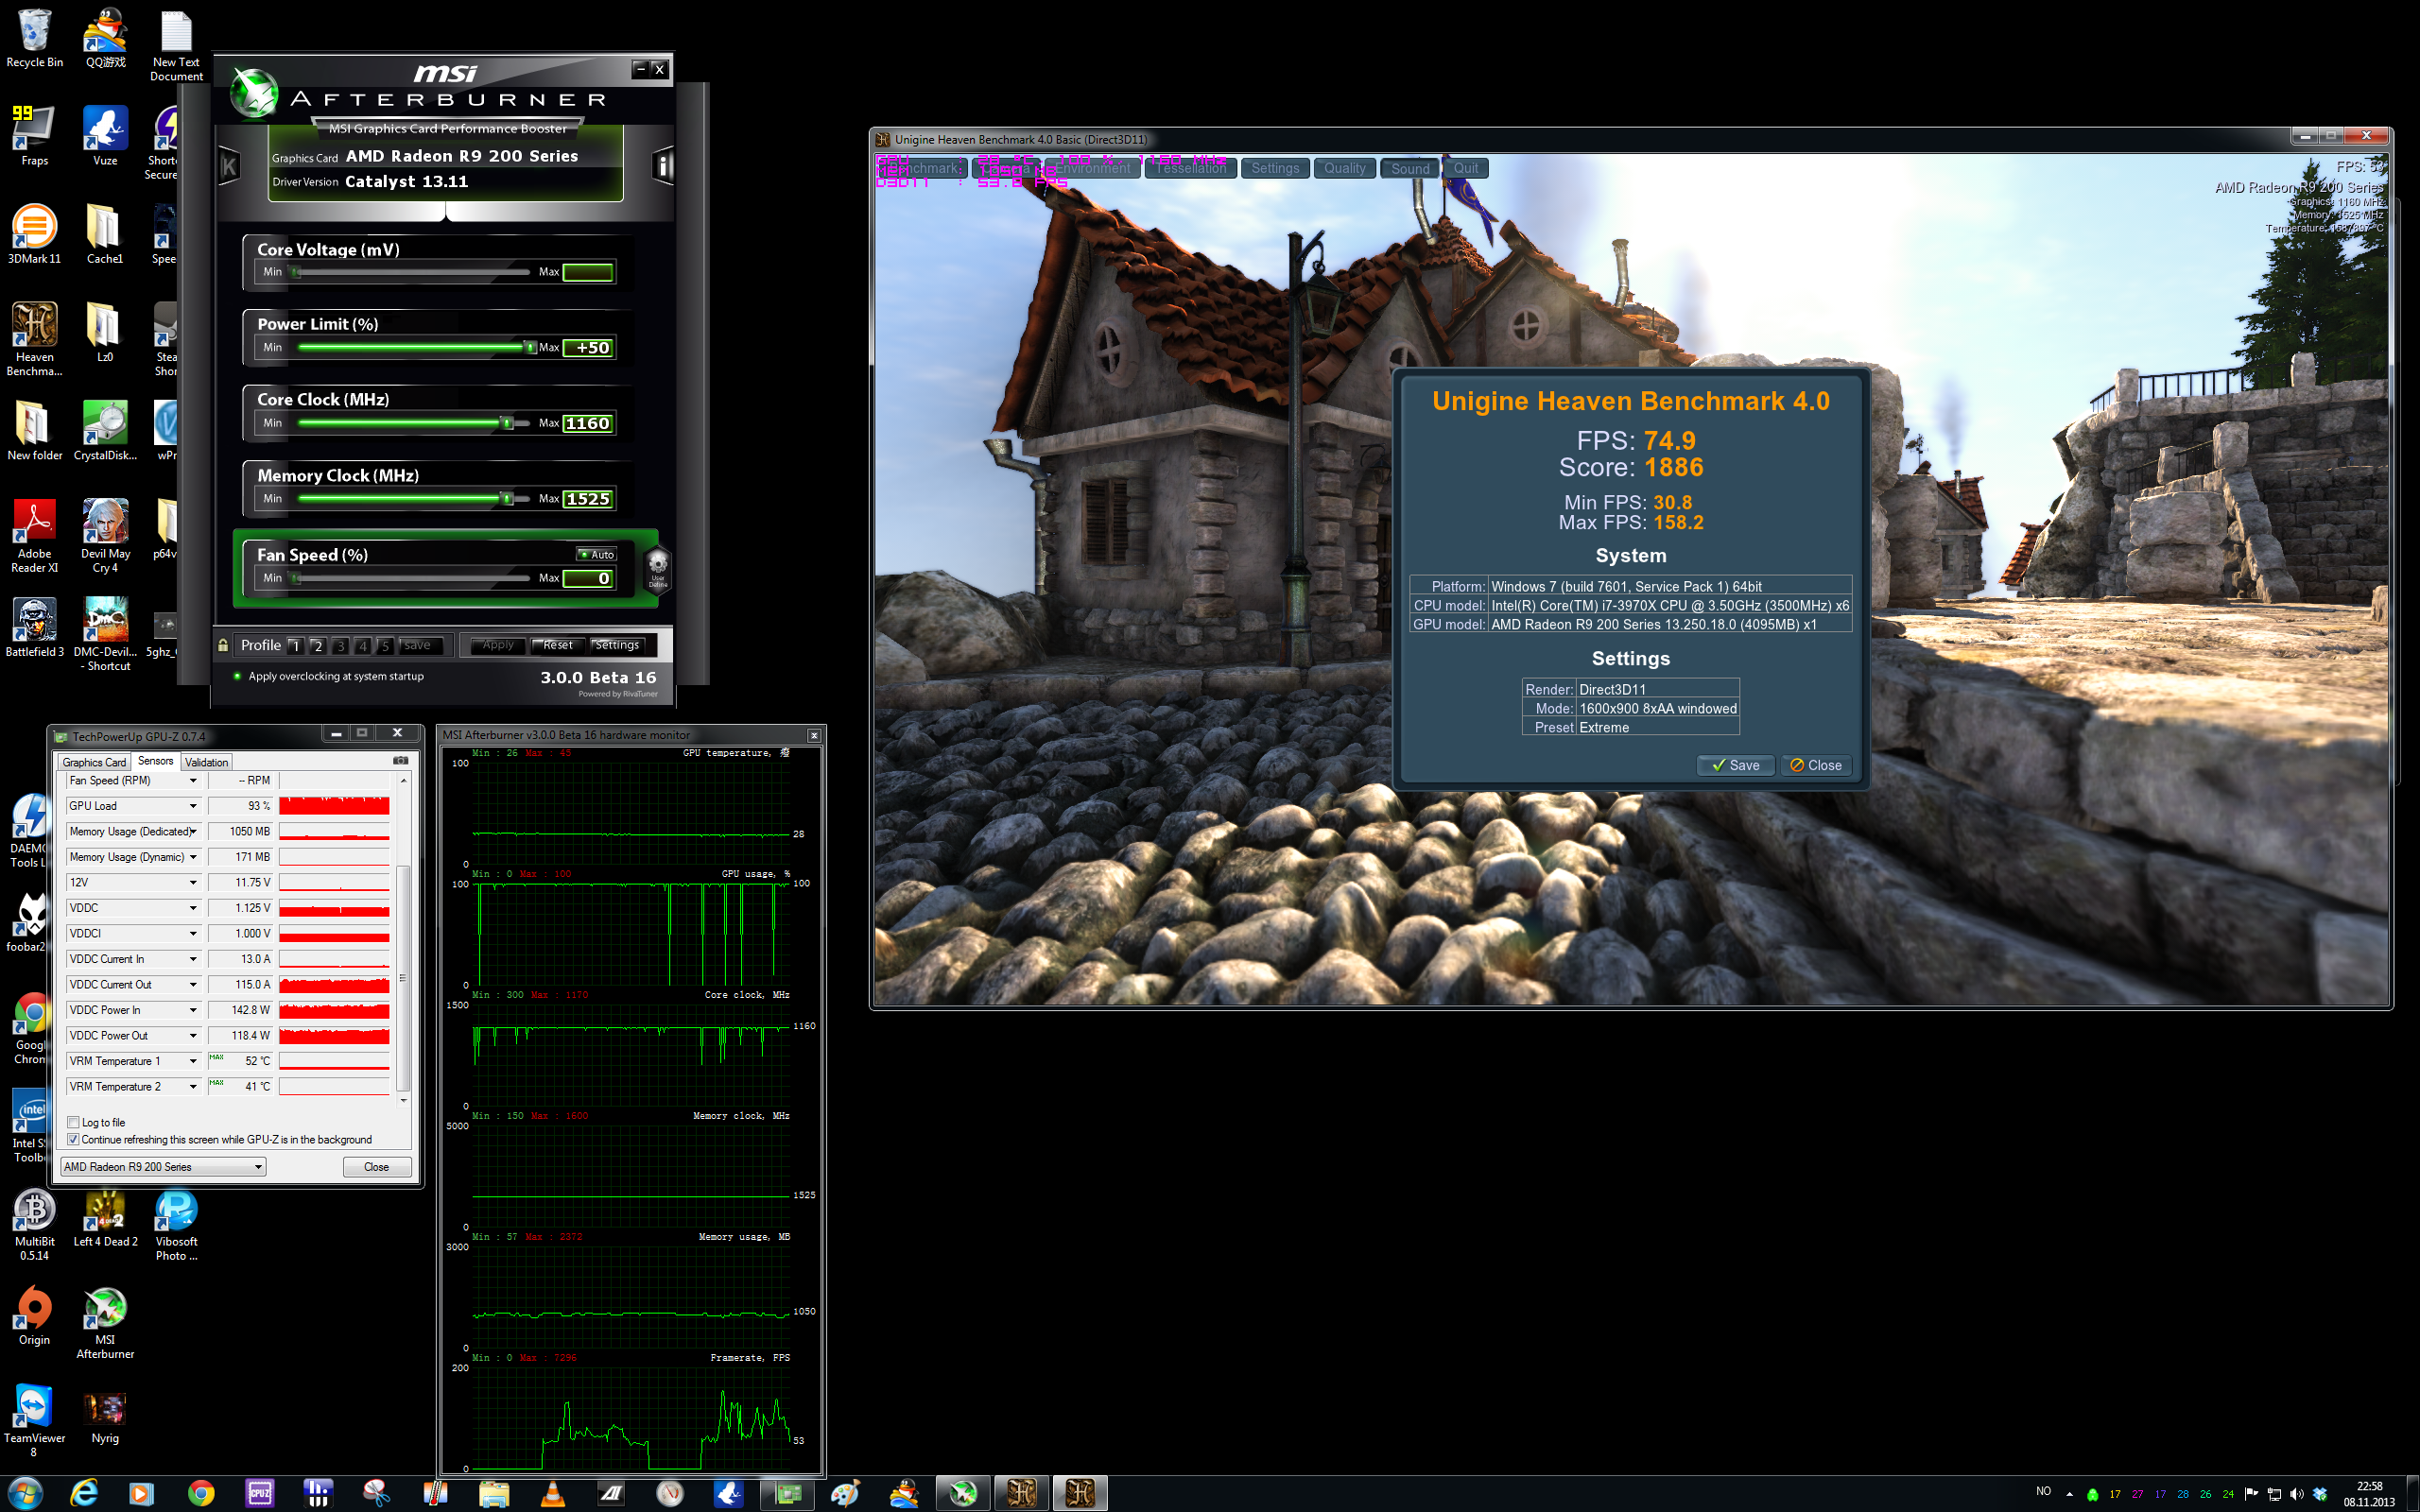Open 3DMark 11 shortcut
Screen dimensions: 2420x1512
click(34, 232)
